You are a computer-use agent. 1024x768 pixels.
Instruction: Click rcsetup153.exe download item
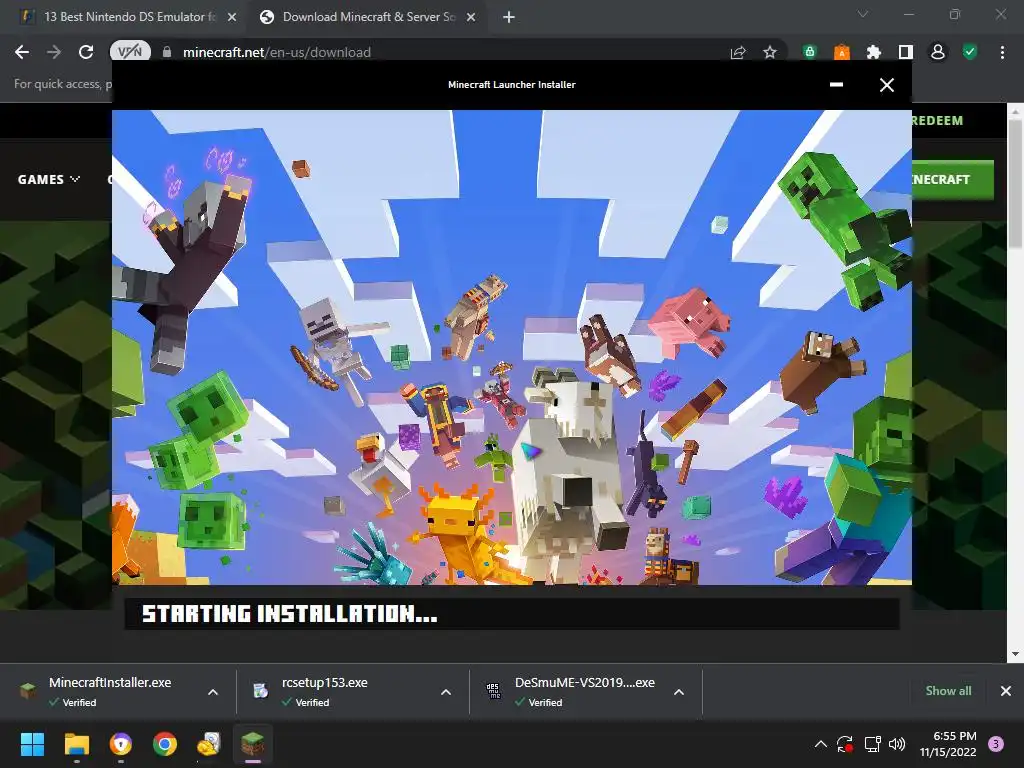pos(325,691)
